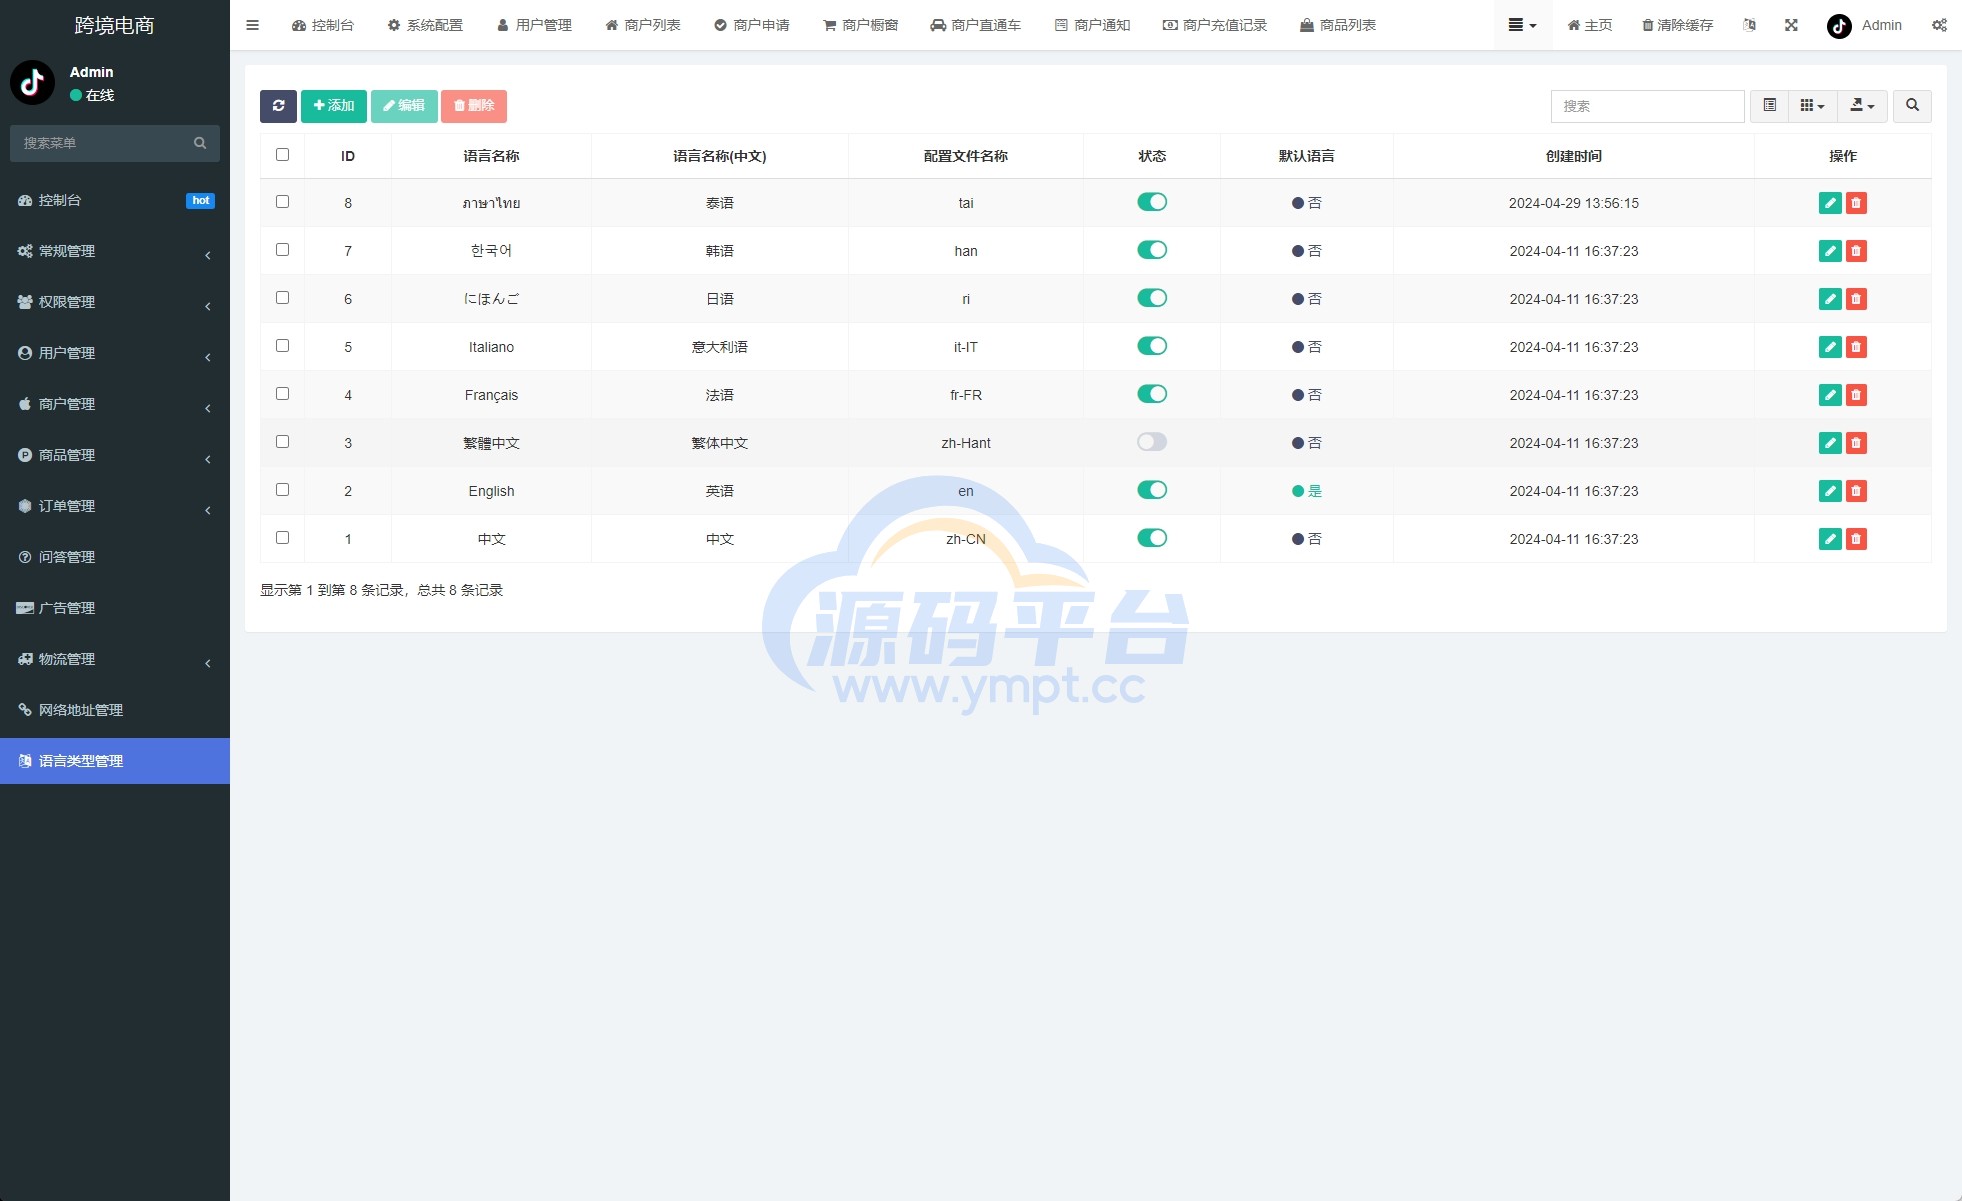Turn off status switch for 韩语
The image size is (1962, 1201).
click(x=1152, y=250)
